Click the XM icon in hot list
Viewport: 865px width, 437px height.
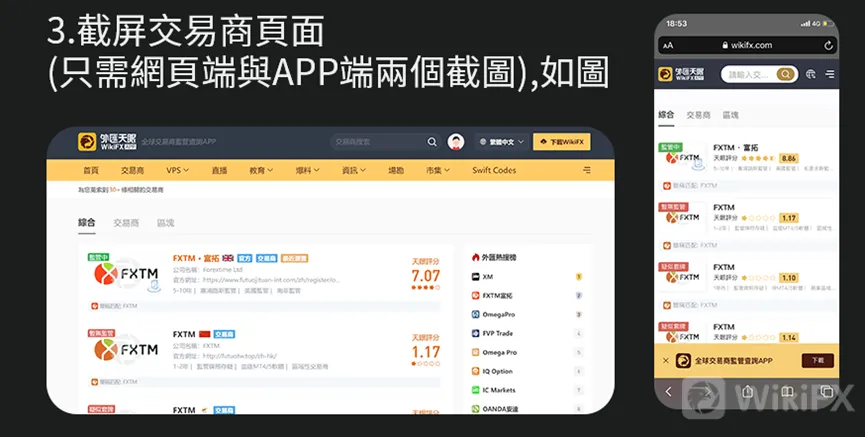pos(476,276)
